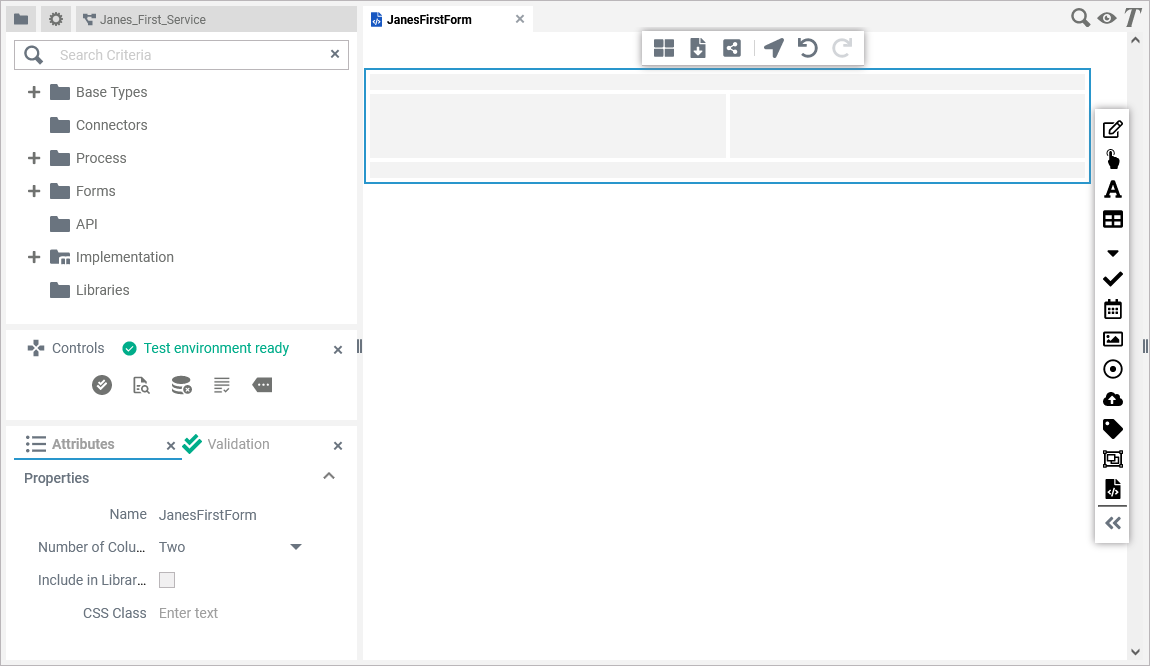Expand the Base Types folder
This screenshot has width=1150, height=666.
33,92
